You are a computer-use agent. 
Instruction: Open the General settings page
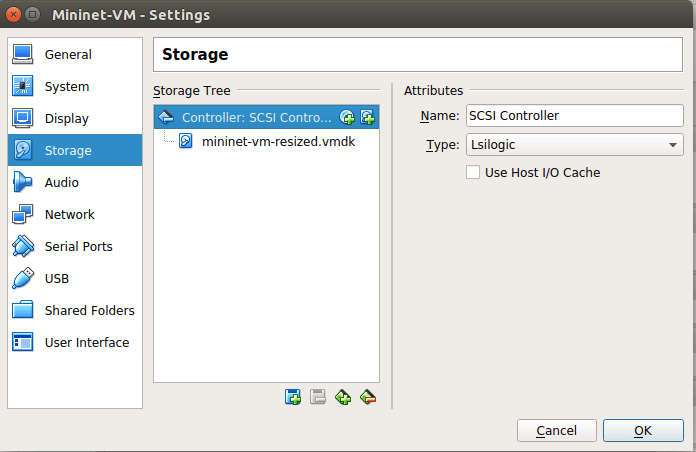coord(68,54)
